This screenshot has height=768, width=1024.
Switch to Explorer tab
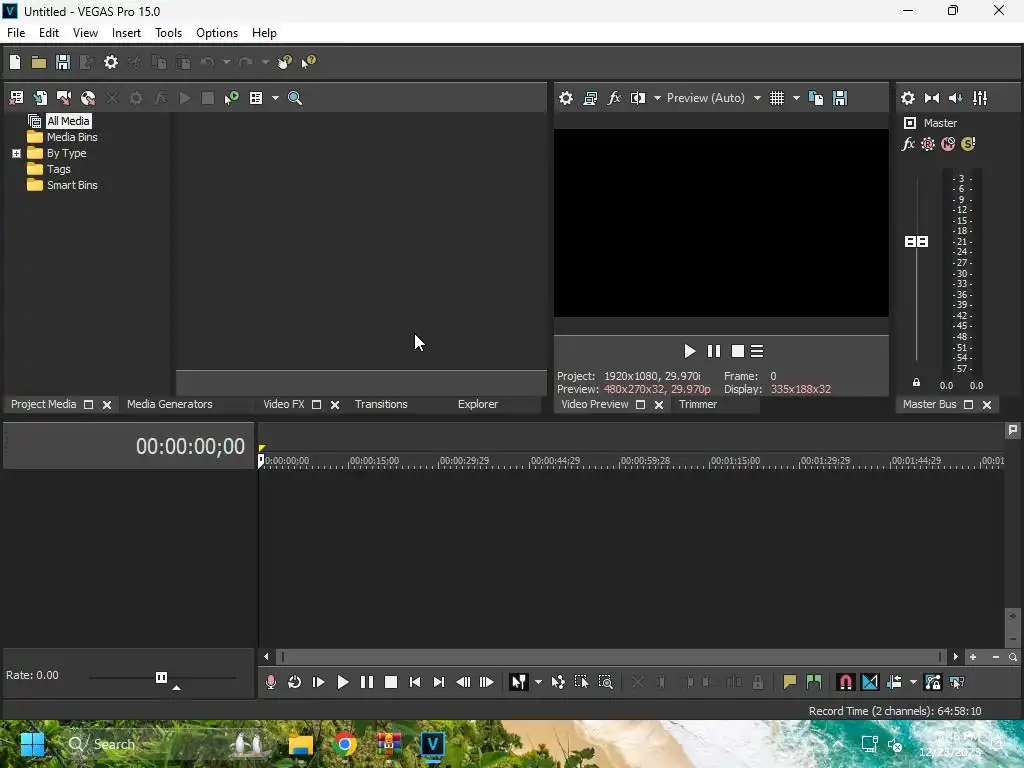coord(478,404)
